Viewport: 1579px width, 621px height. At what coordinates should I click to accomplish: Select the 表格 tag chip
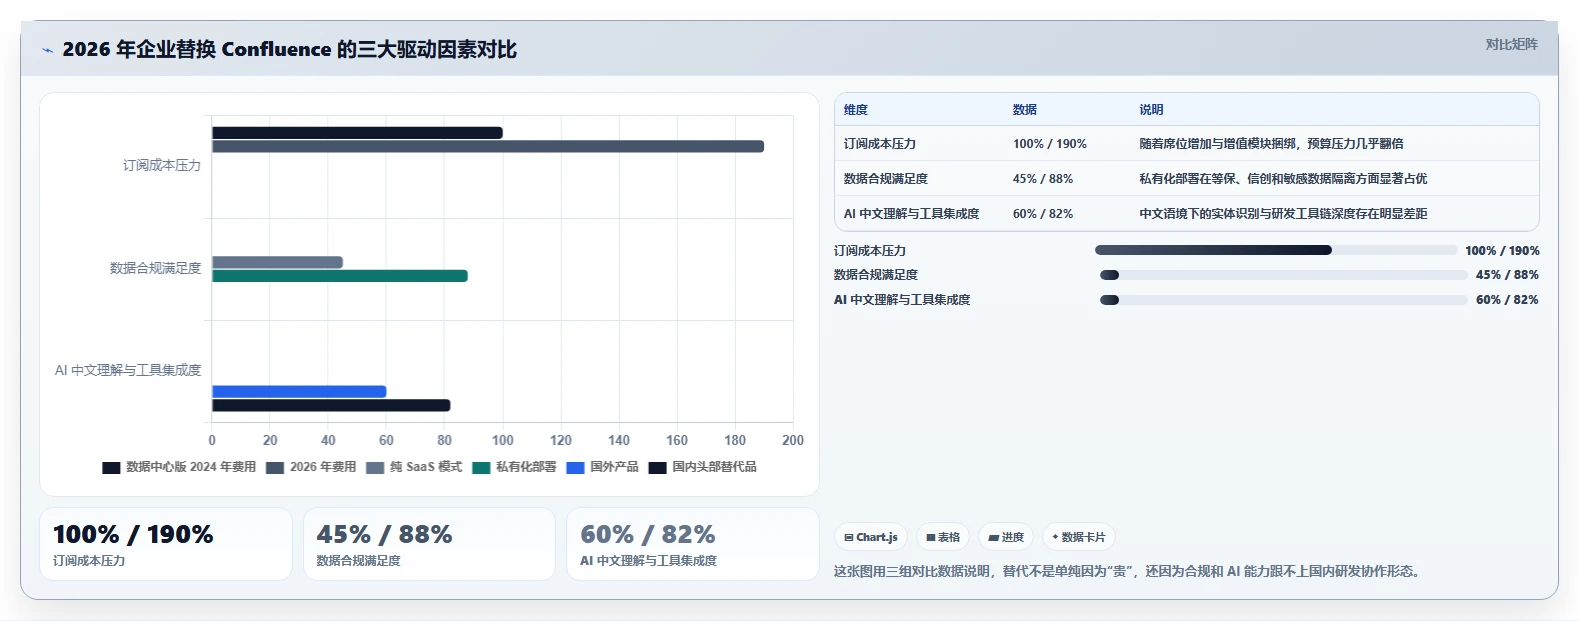pos(943,537)
